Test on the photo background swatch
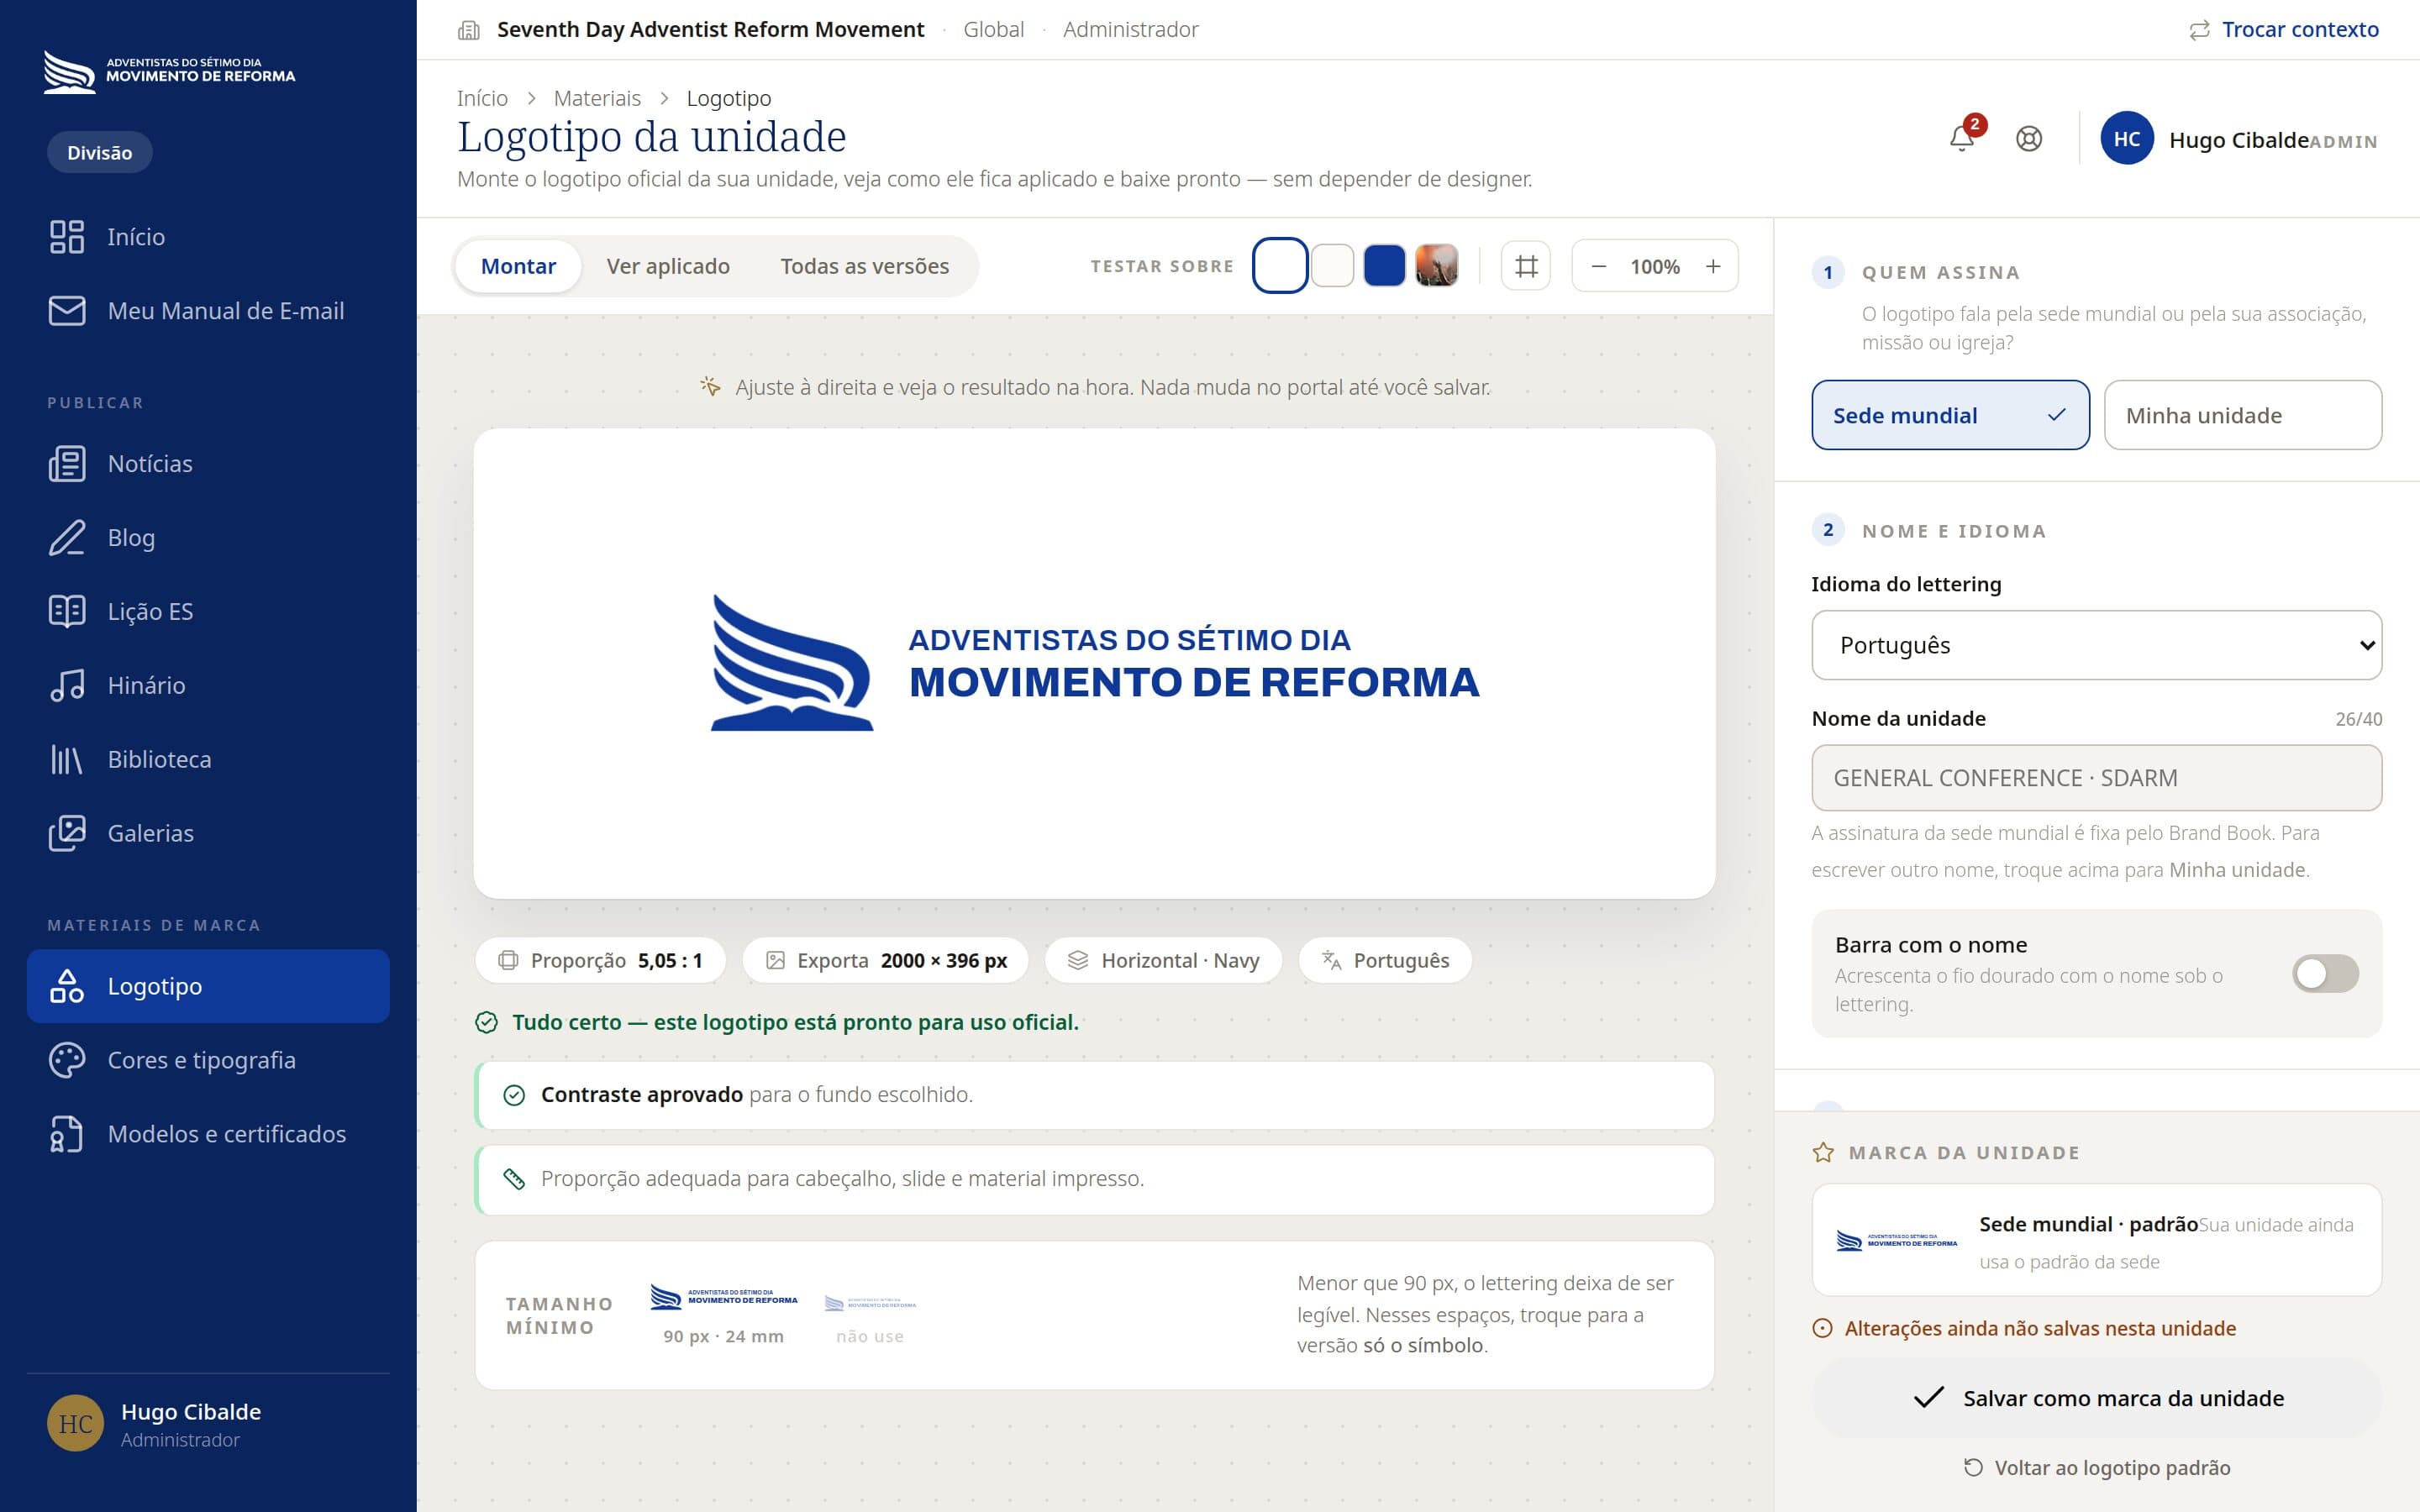2420x1512 pixels. click(1436, 266)
